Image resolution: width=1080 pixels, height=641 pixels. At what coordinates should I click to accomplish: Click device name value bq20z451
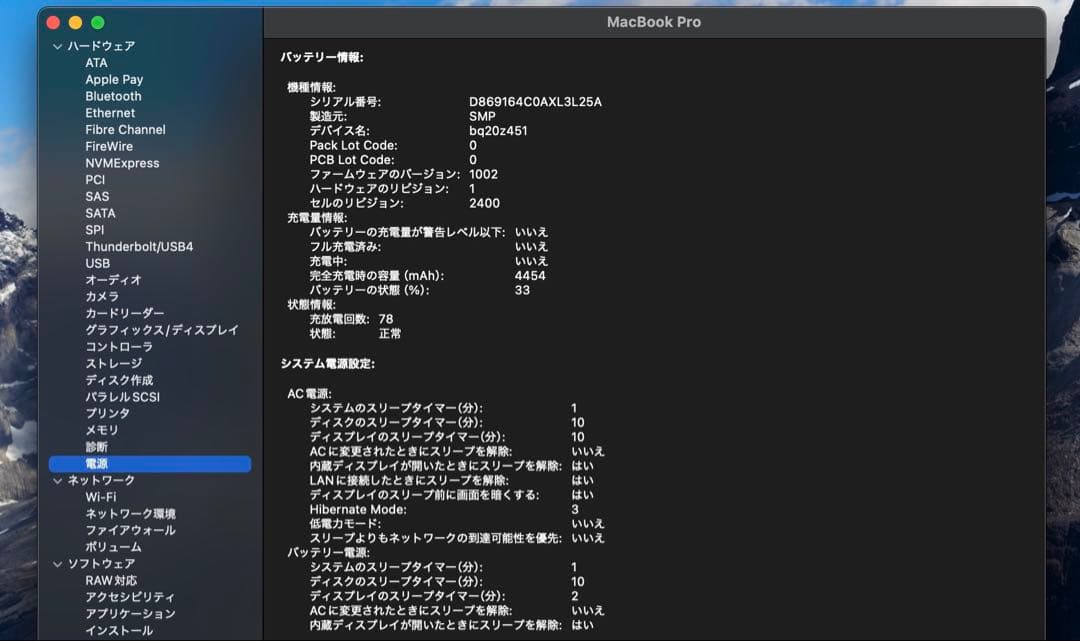(x=498, y=131)
